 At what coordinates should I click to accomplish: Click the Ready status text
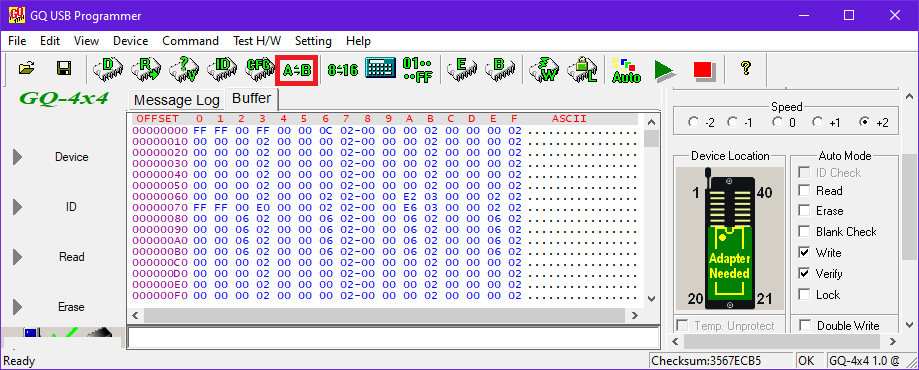click(x=19, y=361)
